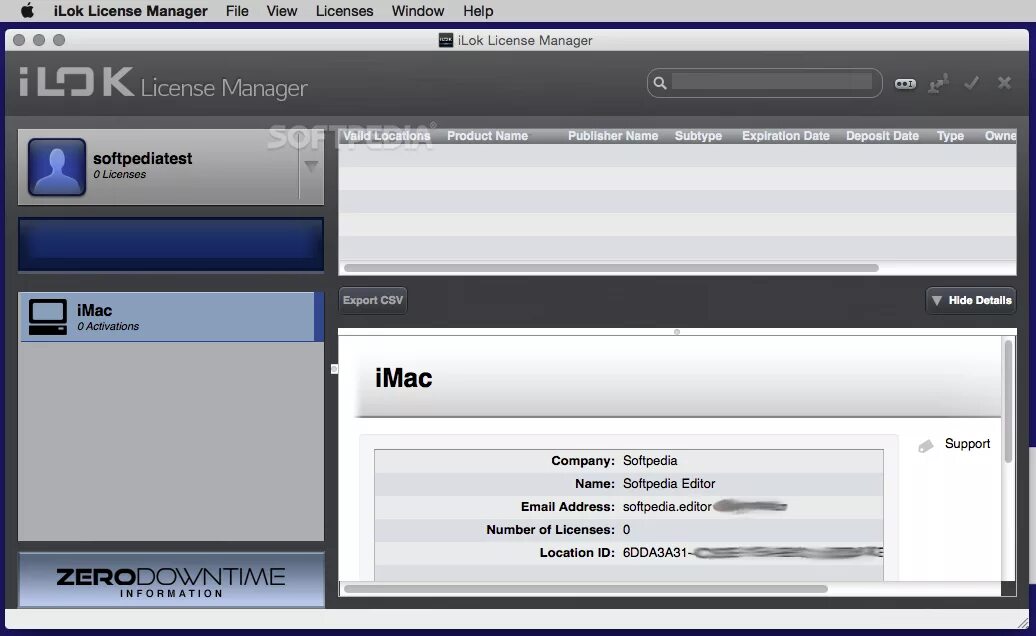Click the details pane vertical scrollbar
Viewport: 1036px width, 636px height.
coord(1008,401)
